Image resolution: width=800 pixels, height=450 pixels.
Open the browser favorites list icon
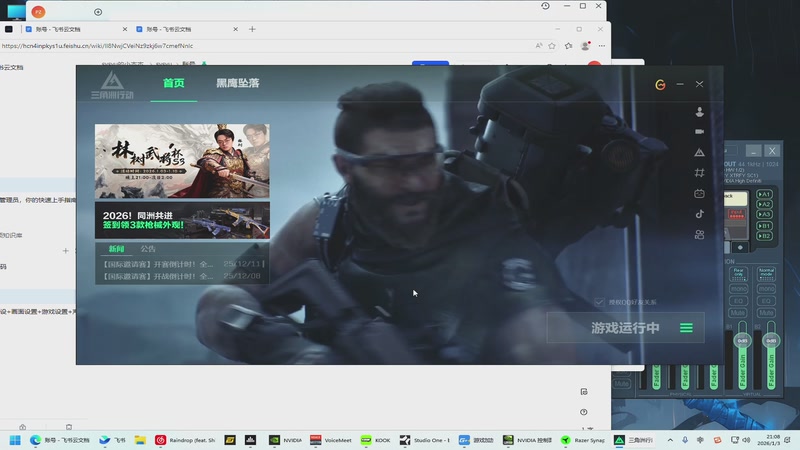pyautogui.click(x=569, y=46)
